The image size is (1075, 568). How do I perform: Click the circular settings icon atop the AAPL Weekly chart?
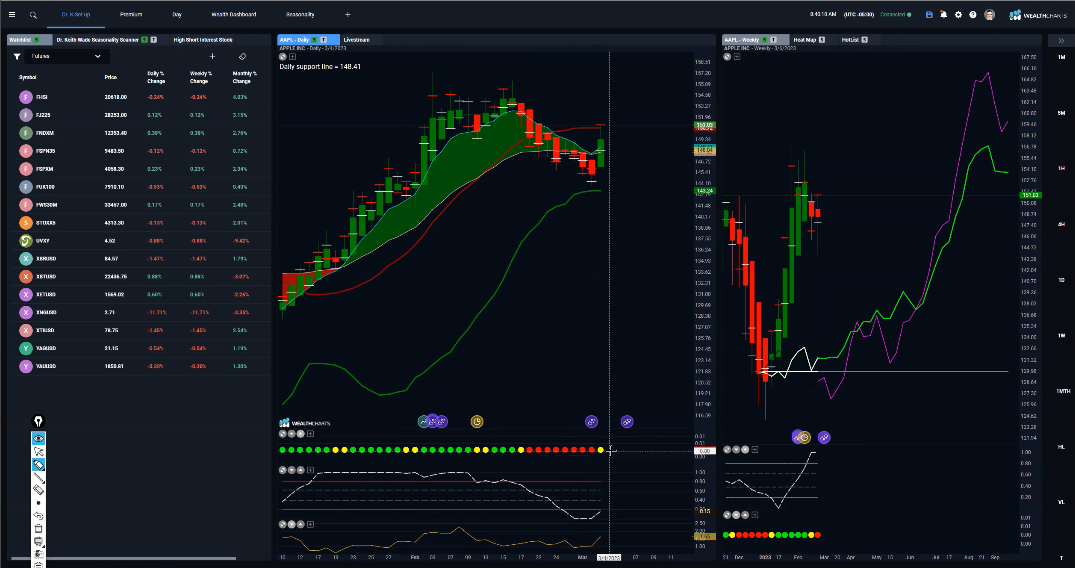[x=727, y=57]
